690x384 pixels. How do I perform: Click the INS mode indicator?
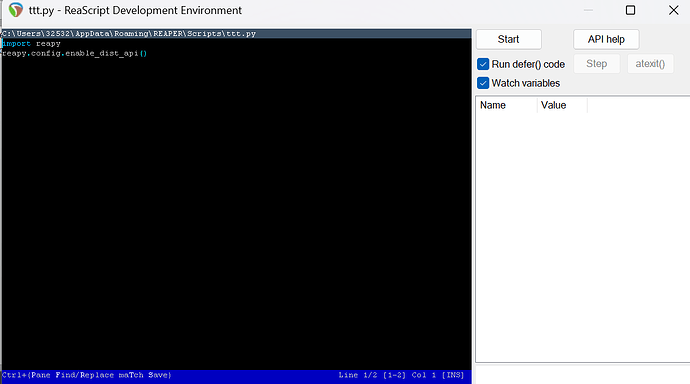tap(453, 375)
